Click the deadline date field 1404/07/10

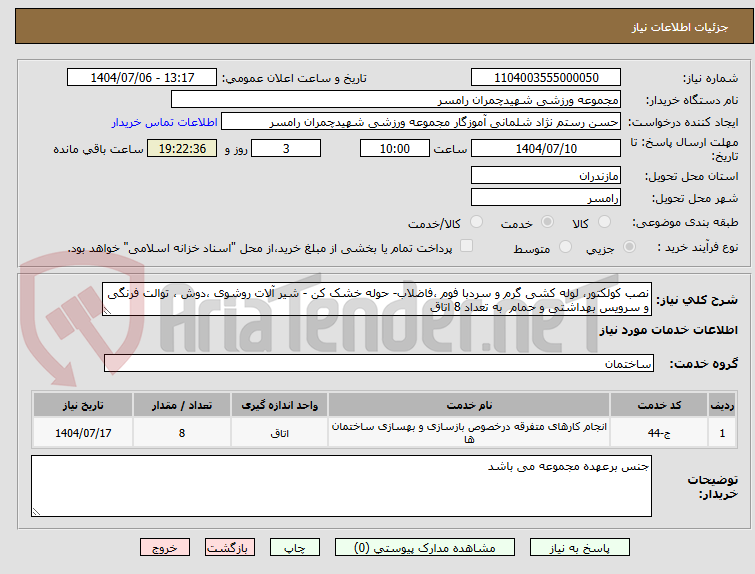[546, 148]
